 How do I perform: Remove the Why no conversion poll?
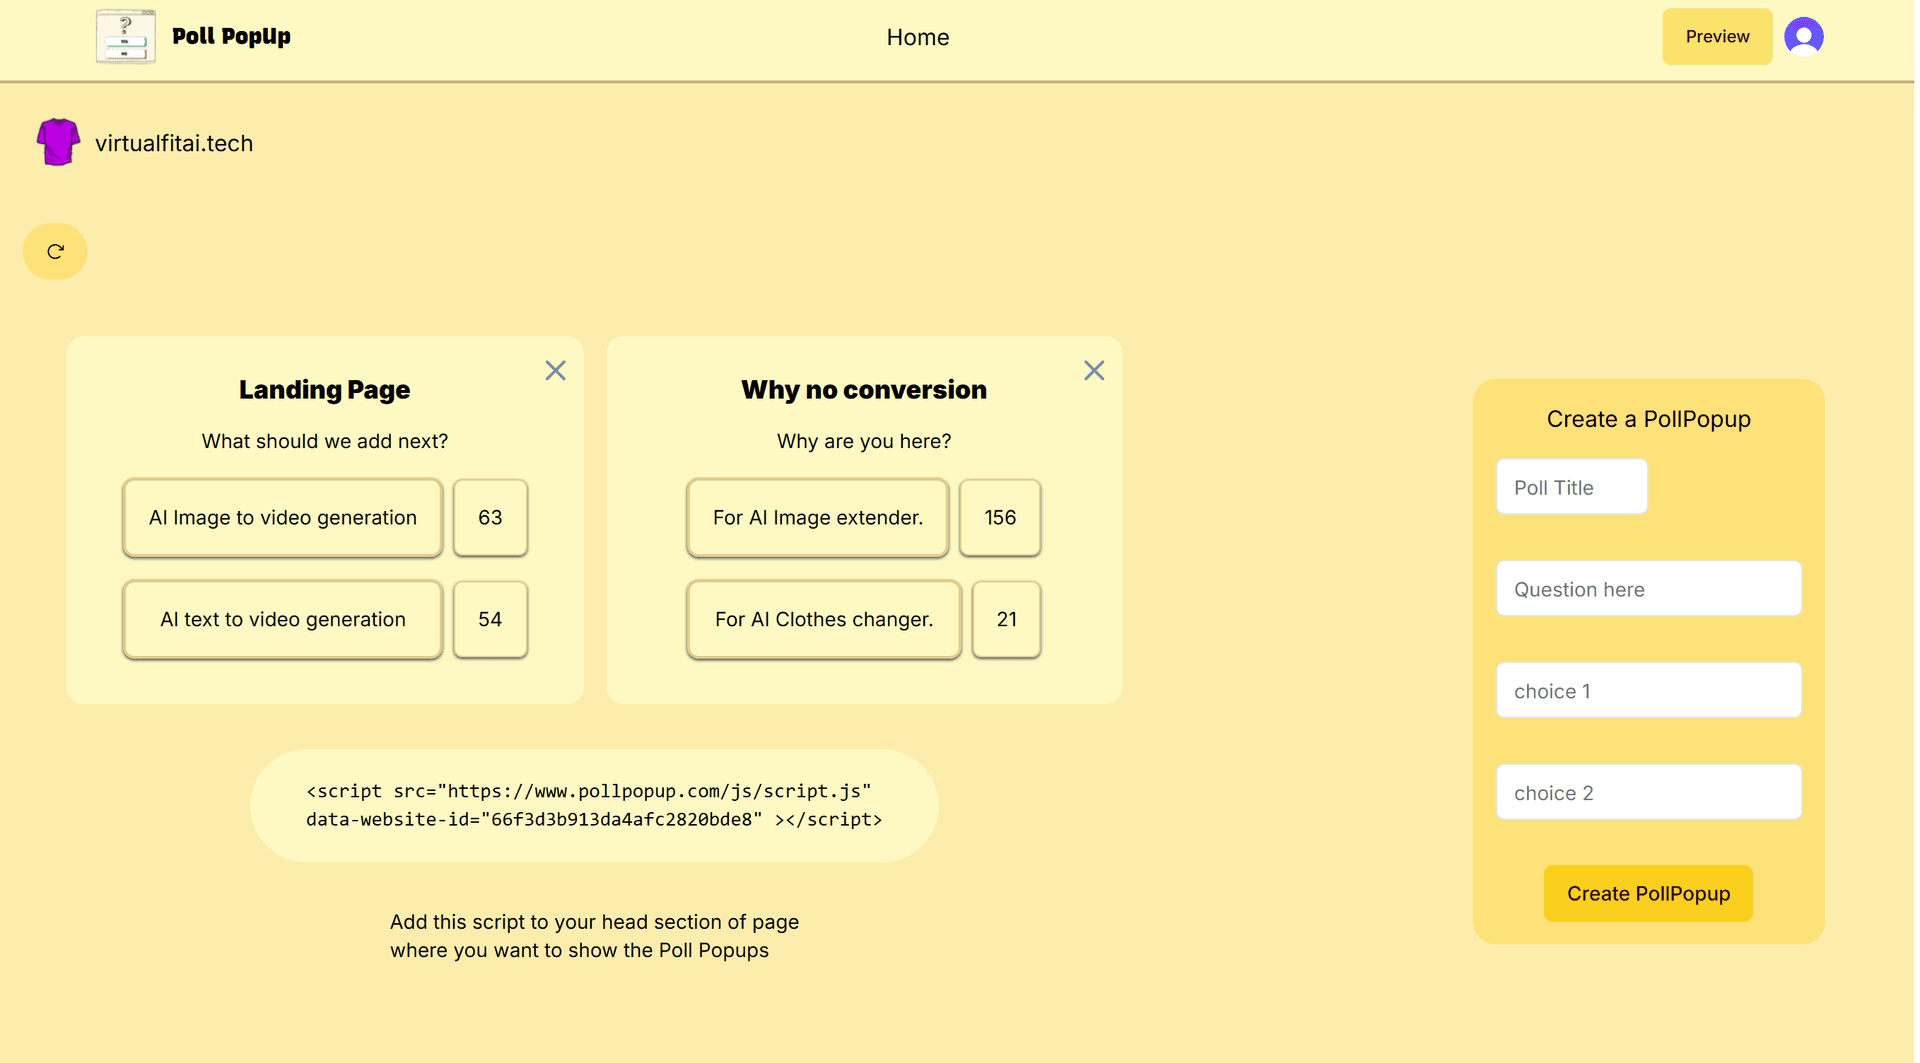[x=1093, y=371]
